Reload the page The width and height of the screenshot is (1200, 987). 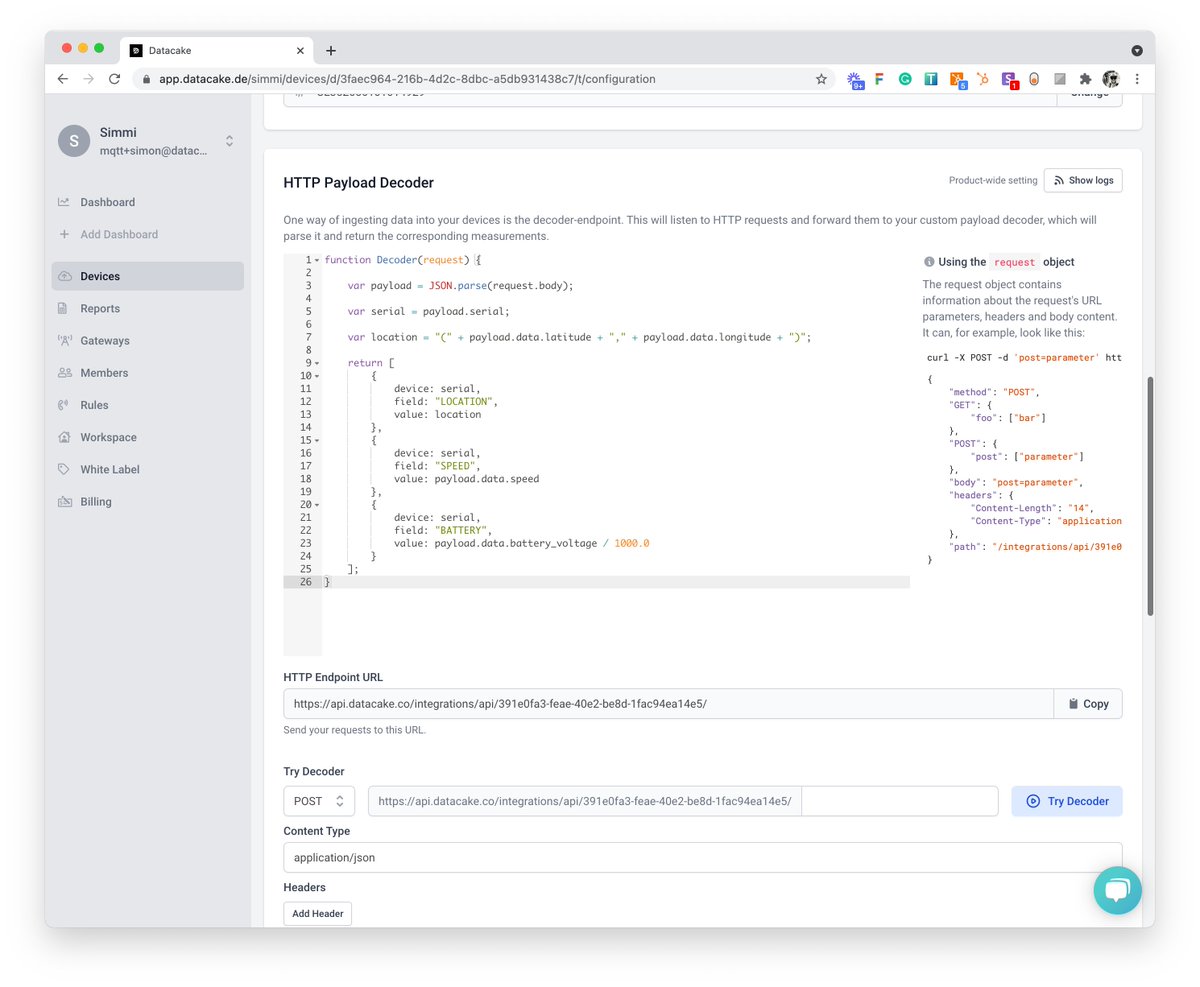pos(115,79)
